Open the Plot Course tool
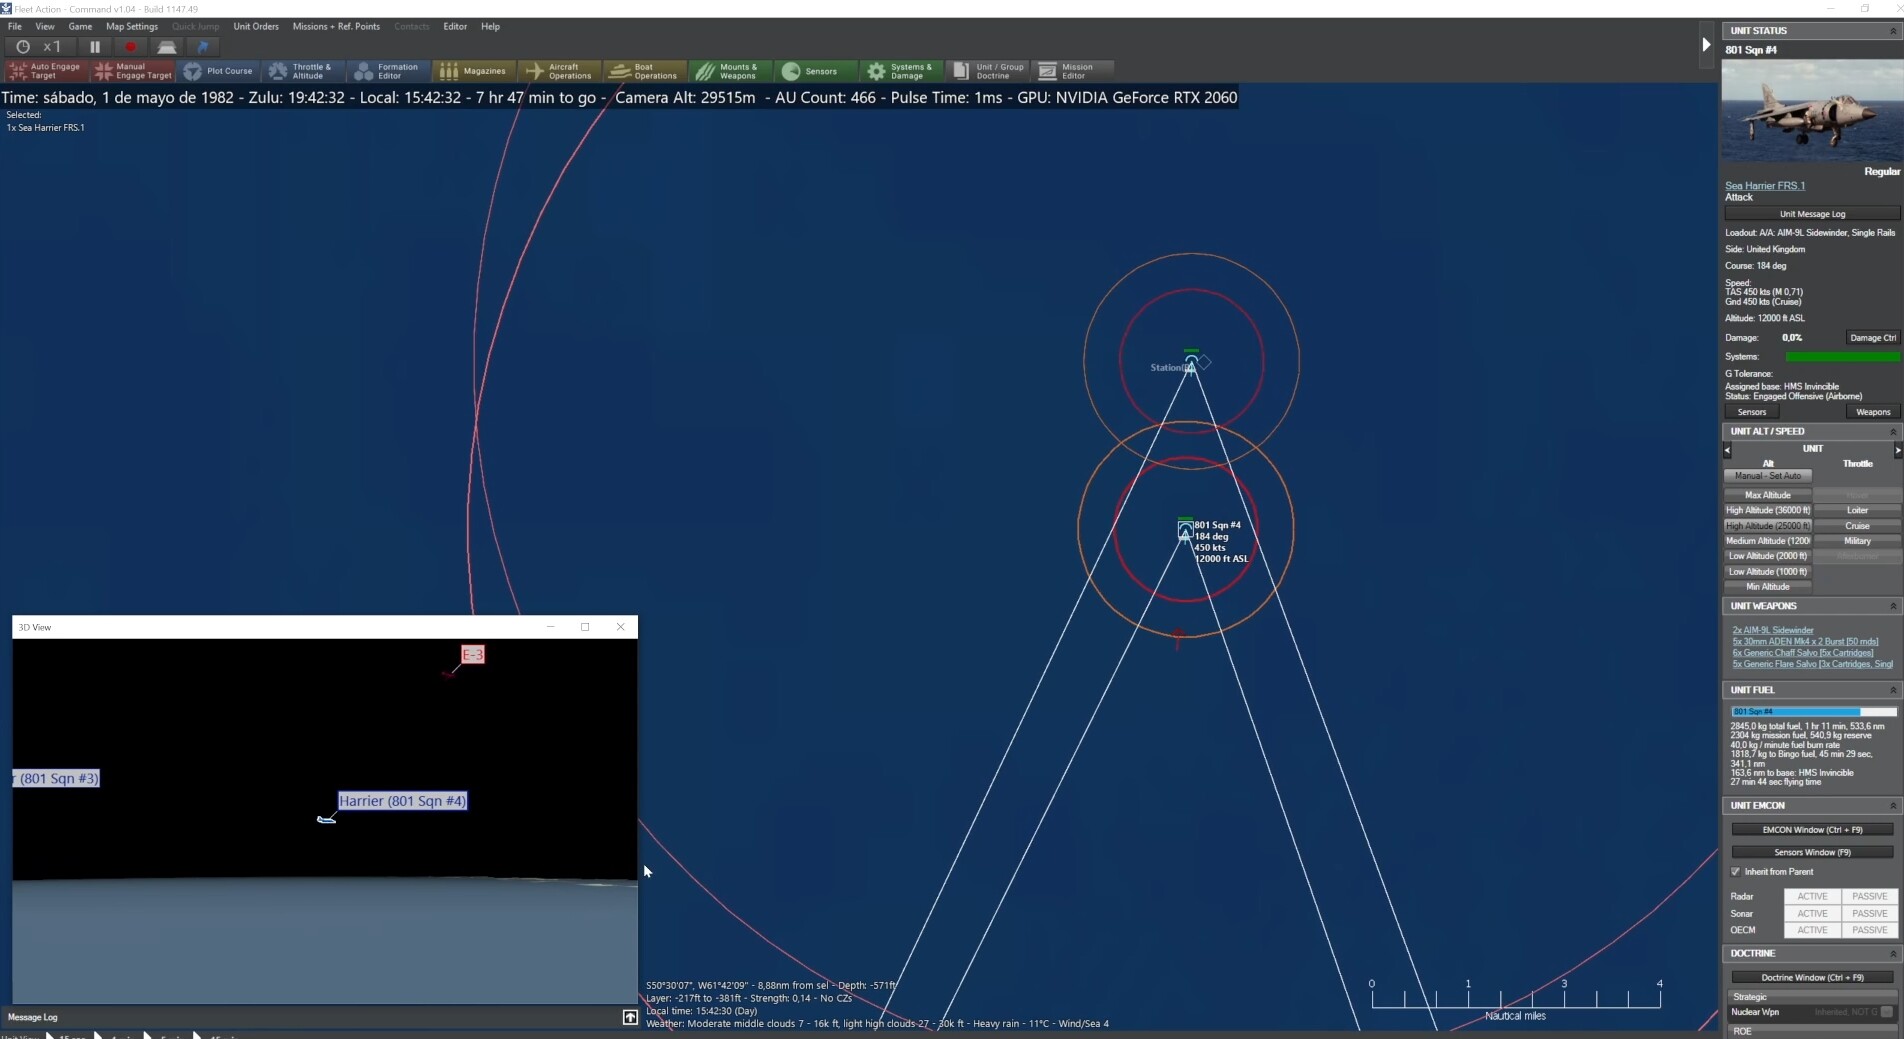1904x1039 pixels. coord(219,71)
